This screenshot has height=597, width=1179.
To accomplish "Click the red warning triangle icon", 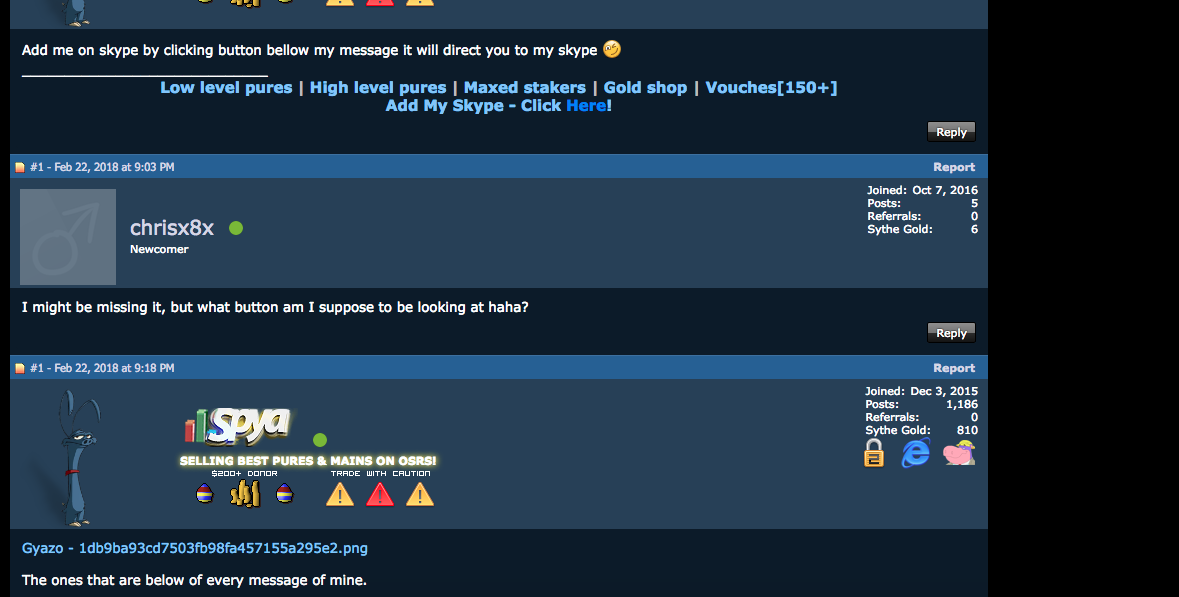I will pyautogui.click(x=380, y=494).
